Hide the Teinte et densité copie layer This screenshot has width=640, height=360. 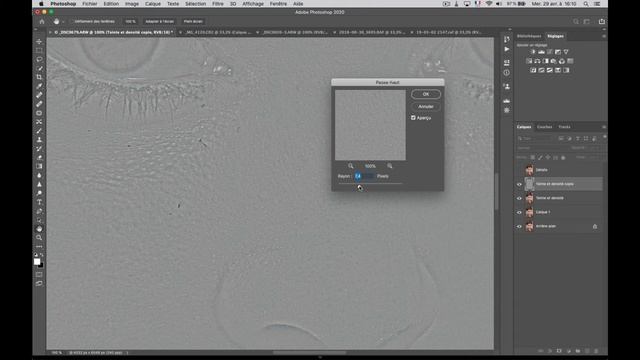[519, 184]
